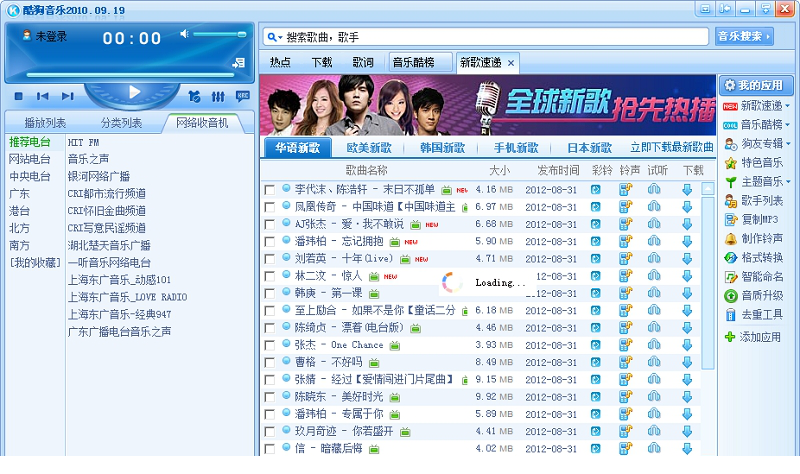The image size is (800, 474).
Task: Click the 立即下载最新歌曲 link
Action: 672,148
